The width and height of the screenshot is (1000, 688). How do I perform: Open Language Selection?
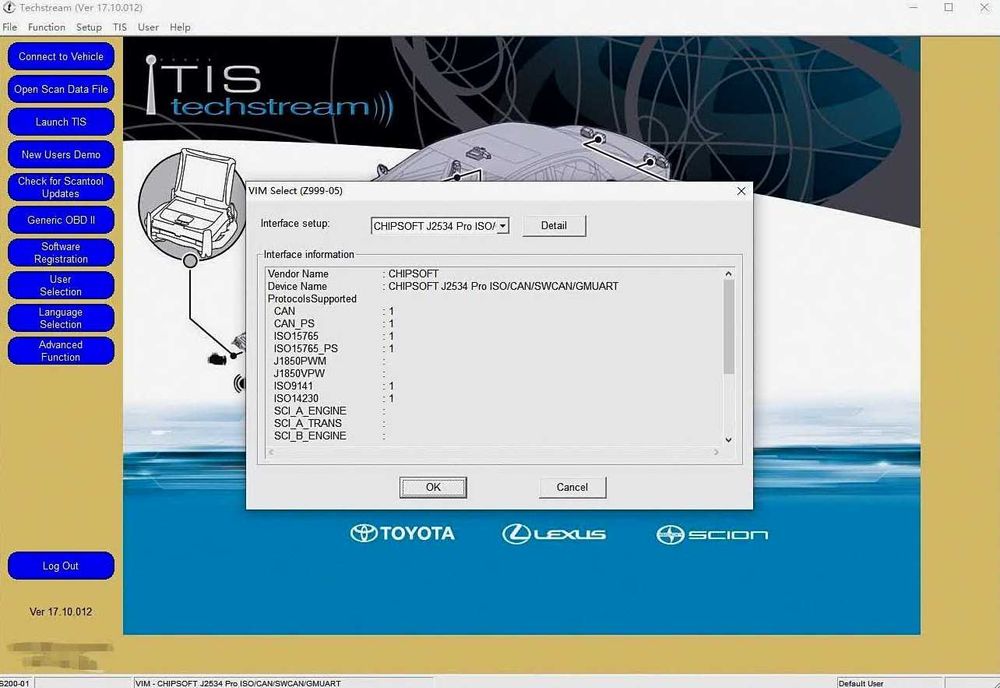61,318
